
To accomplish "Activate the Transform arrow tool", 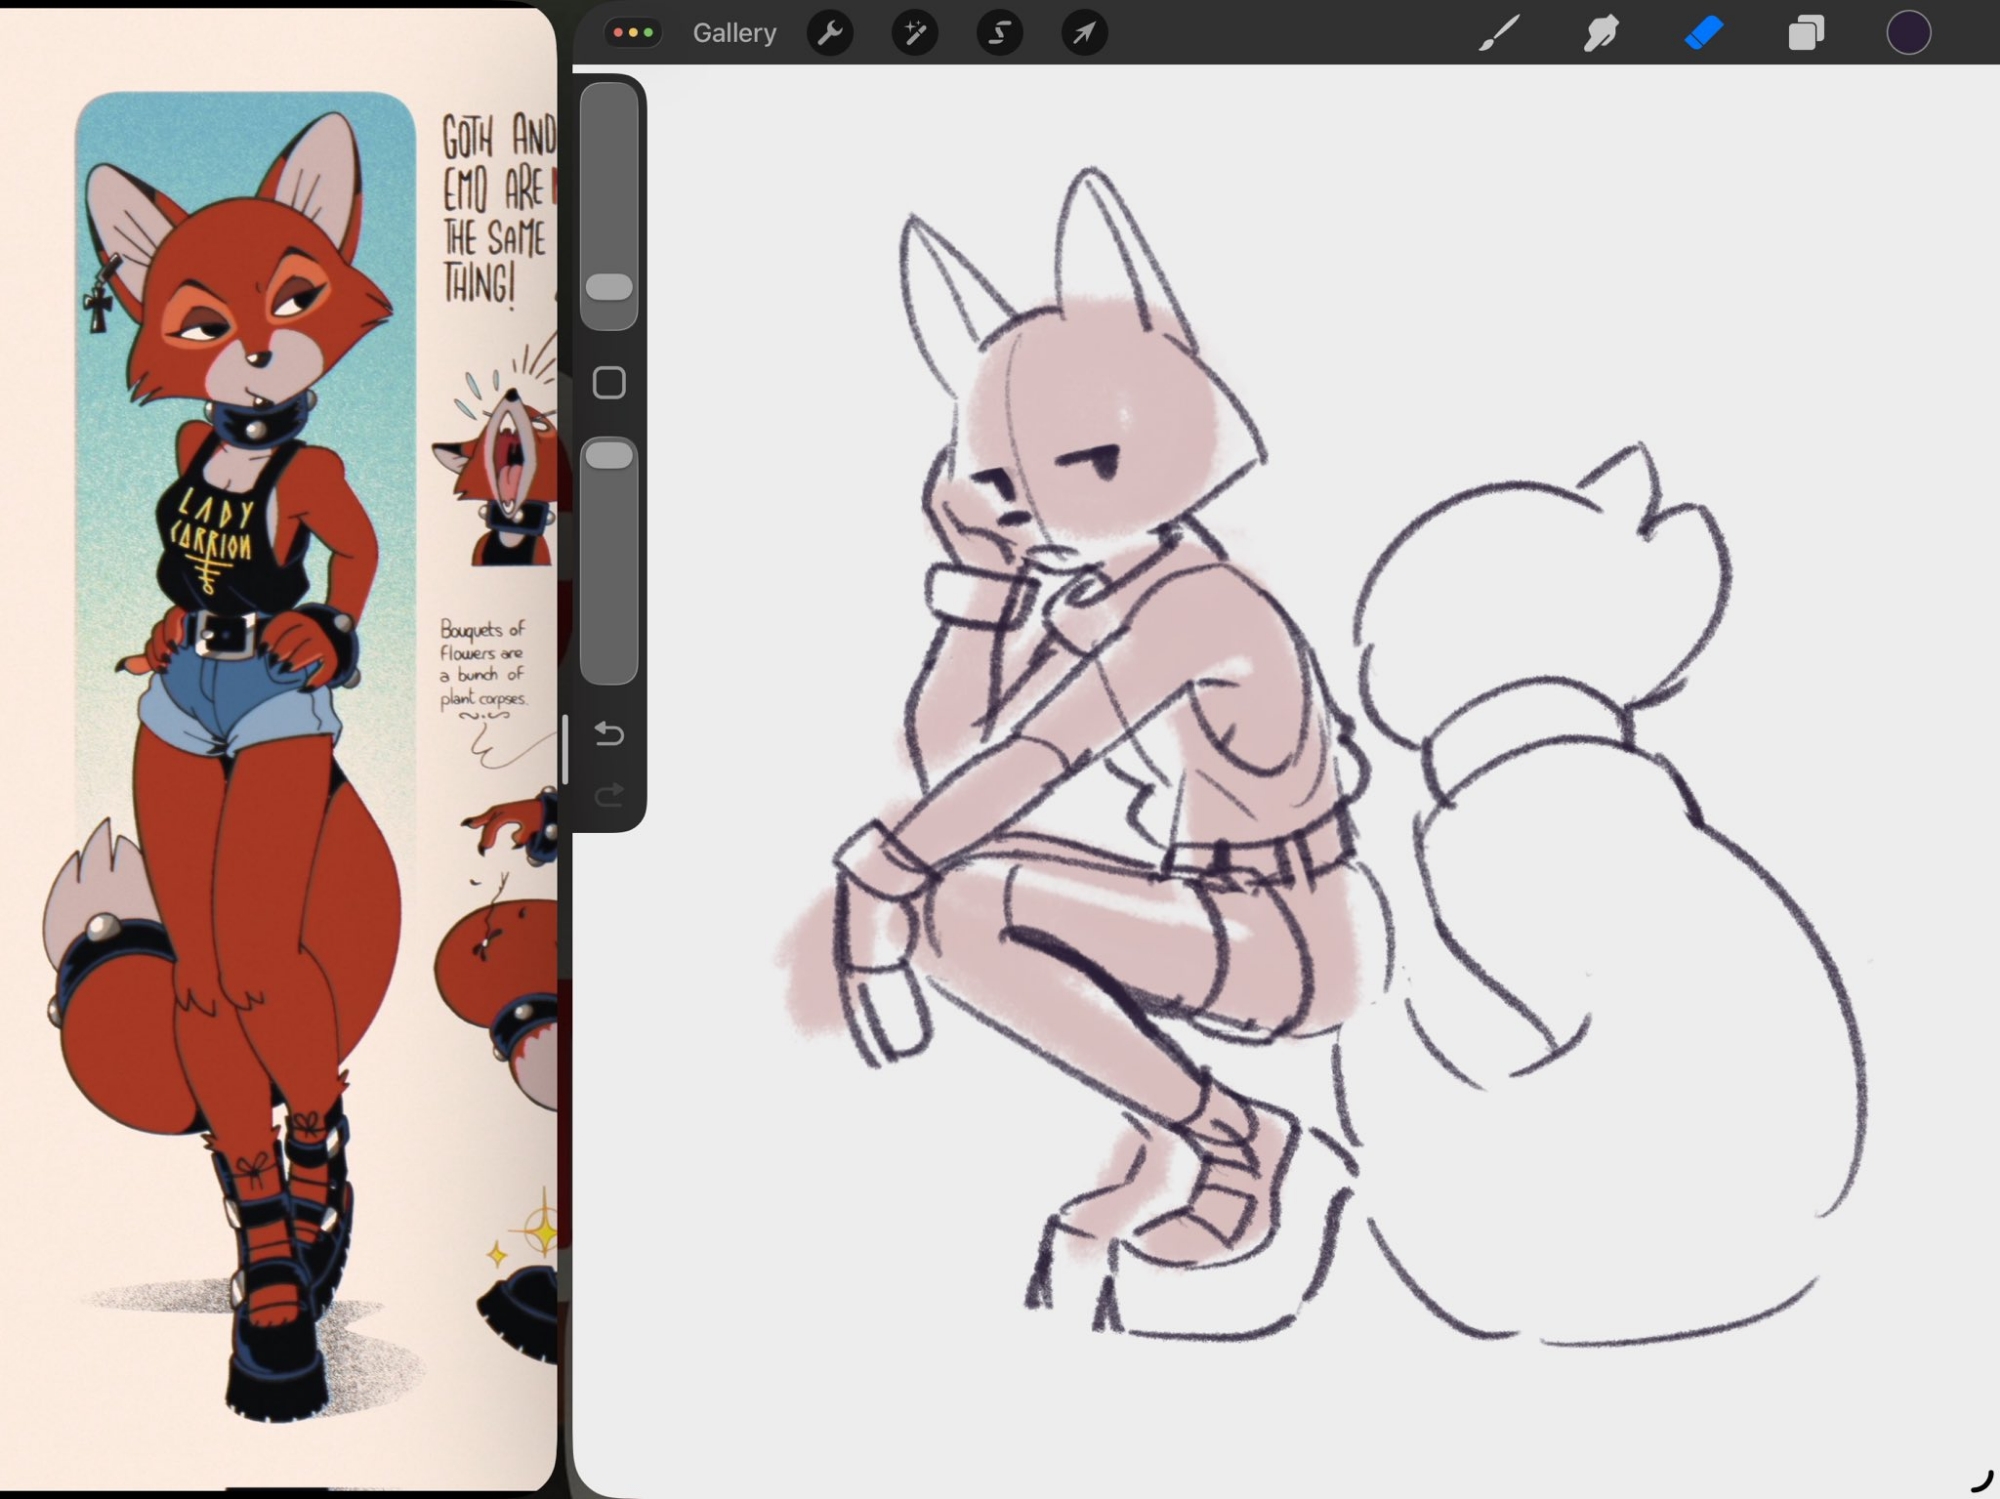I will tap(1084, 33).
